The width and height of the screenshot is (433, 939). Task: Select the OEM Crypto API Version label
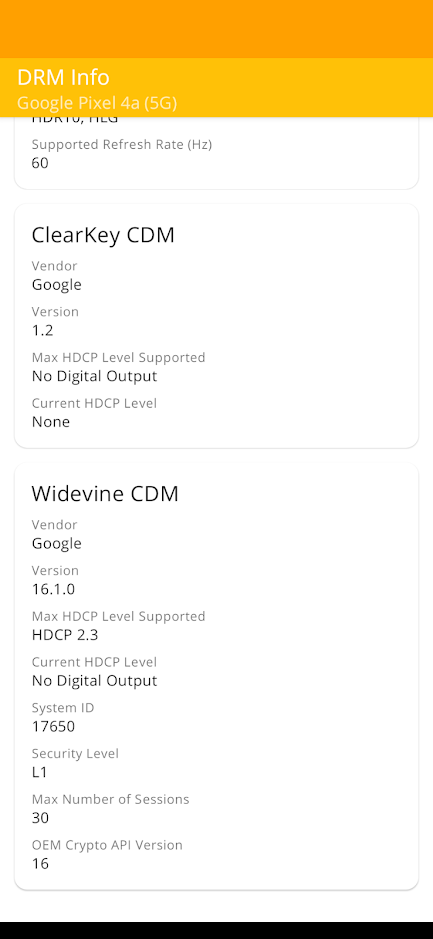(x=107, y=845)
